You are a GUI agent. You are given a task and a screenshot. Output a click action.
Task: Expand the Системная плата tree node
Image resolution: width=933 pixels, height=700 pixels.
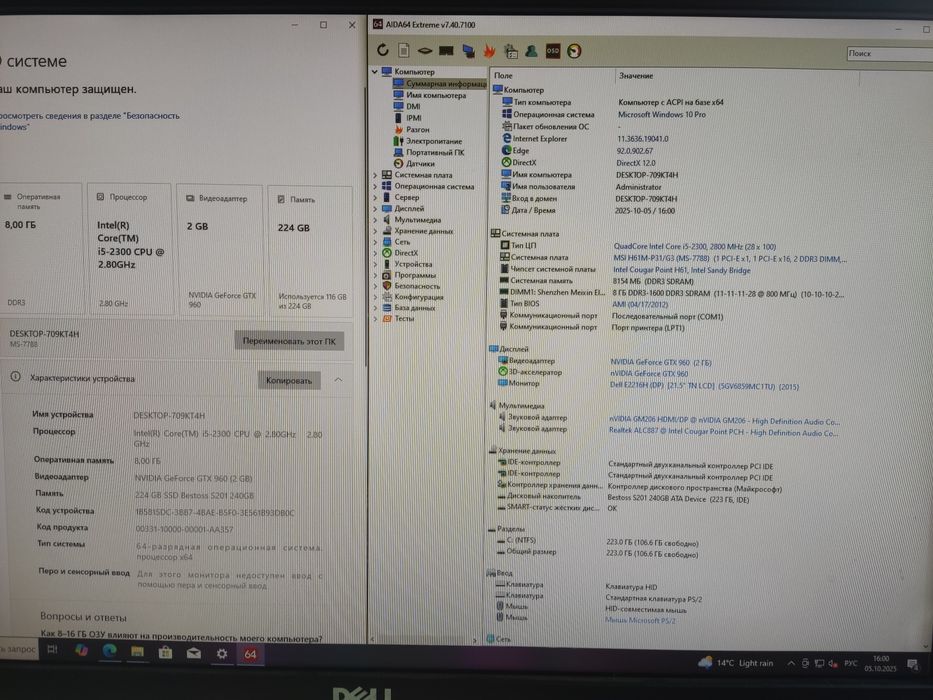point(375,175)
